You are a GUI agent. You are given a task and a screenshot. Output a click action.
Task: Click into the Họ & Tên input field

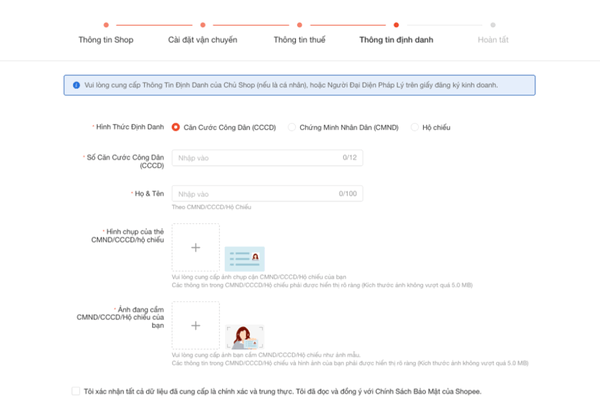[x=265, y=193]
